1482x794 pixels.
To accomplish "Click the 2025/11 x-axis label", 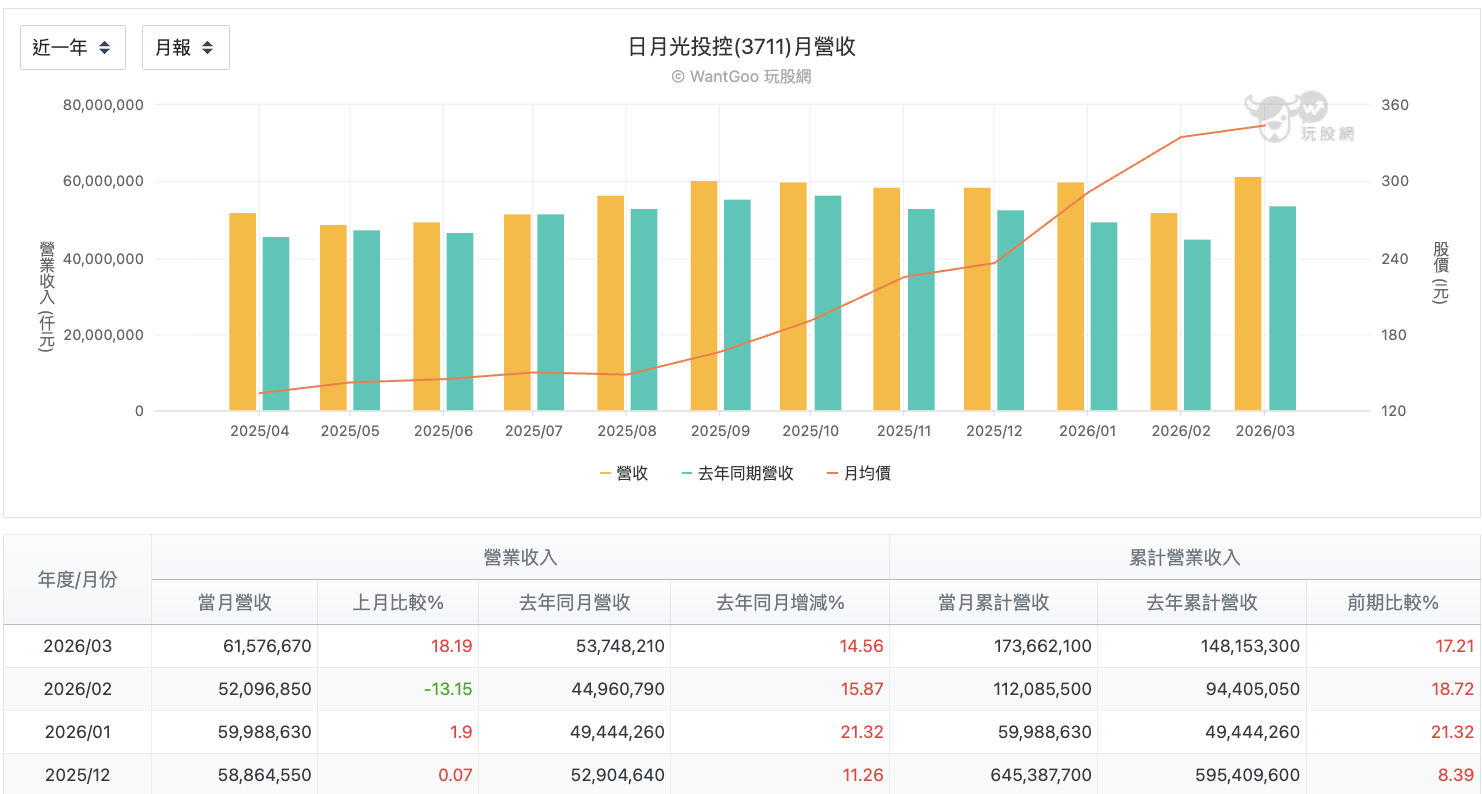I will click(x=904, y=431).
